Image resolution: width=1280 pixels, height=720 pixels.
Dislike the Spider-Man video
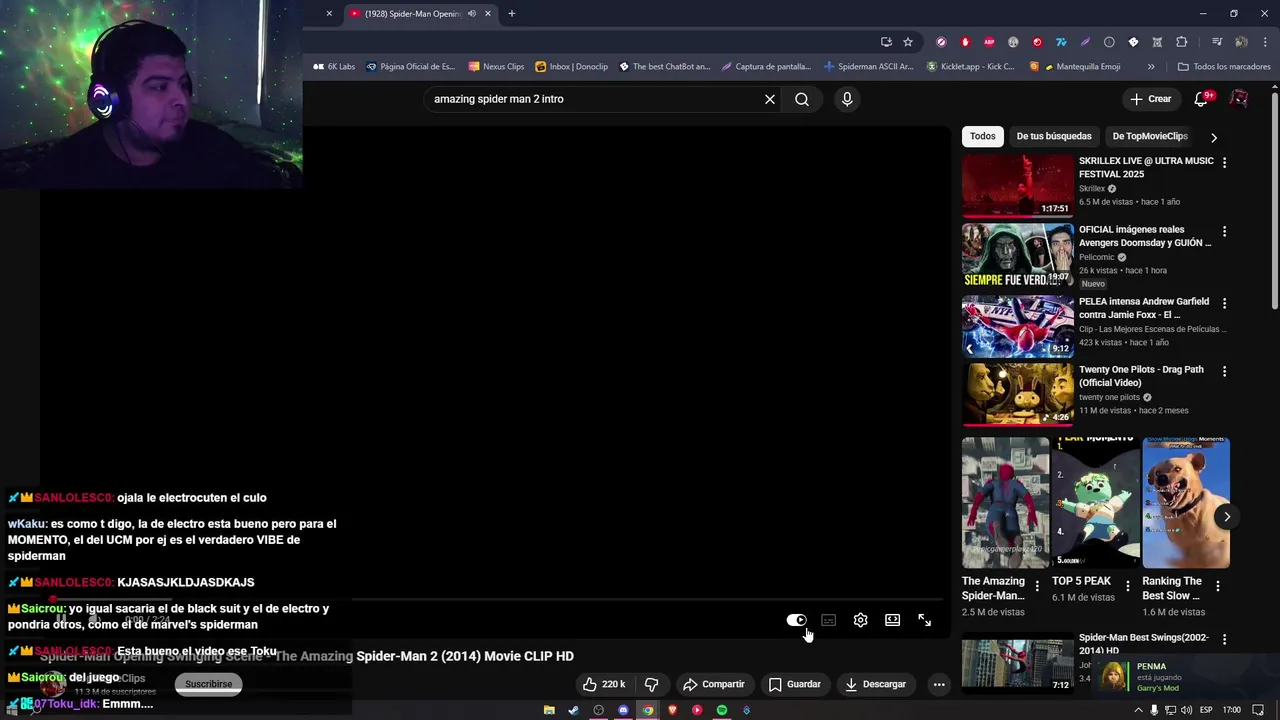click(x=651, y=684)
